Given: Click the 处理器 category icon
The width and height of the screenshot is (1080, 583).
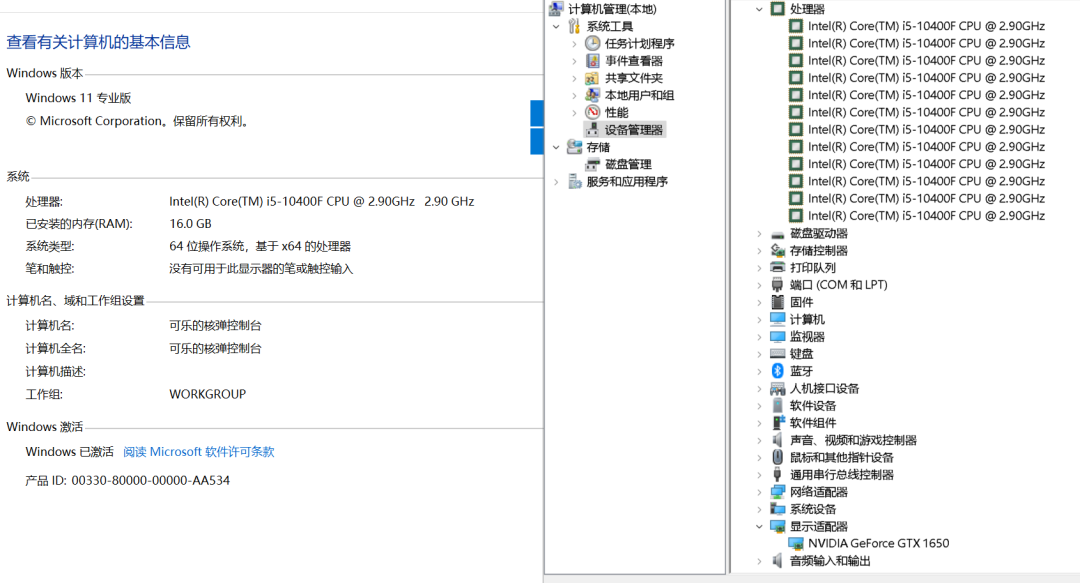Looking at the screenshot, I should pos(778,9).
